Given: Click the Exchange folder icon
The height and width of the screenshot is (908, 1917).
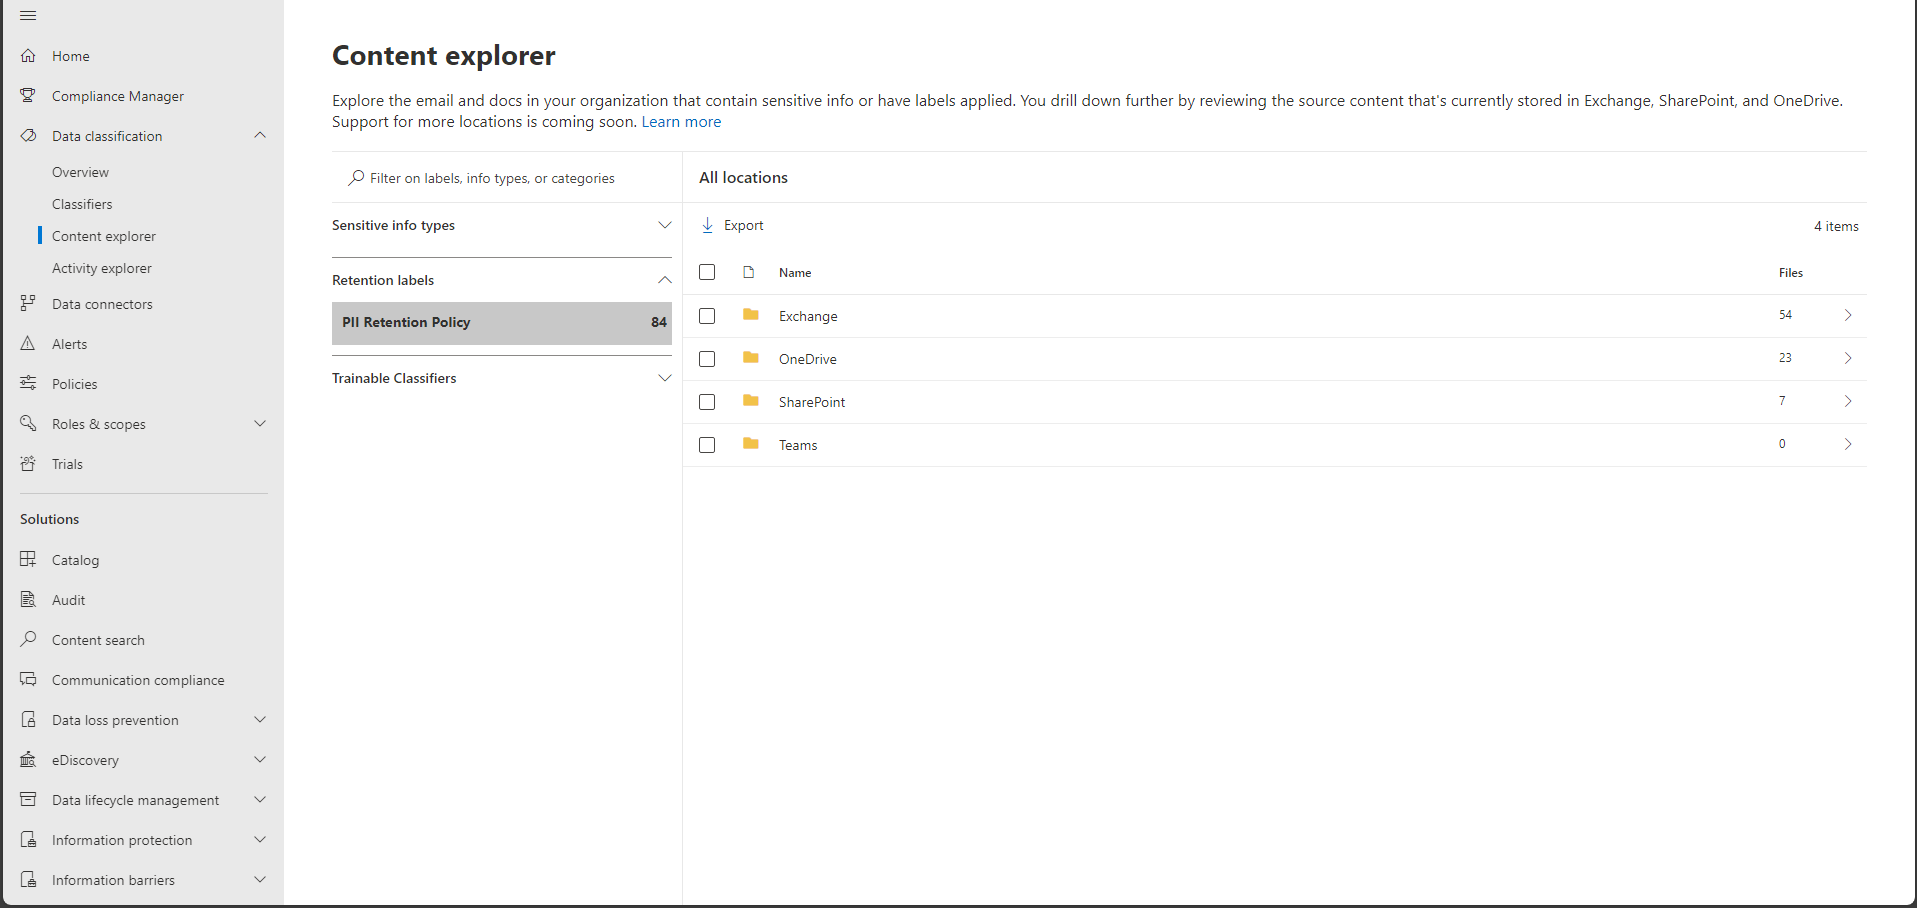Looking at the screenshot, I should (x=751, y=315).
